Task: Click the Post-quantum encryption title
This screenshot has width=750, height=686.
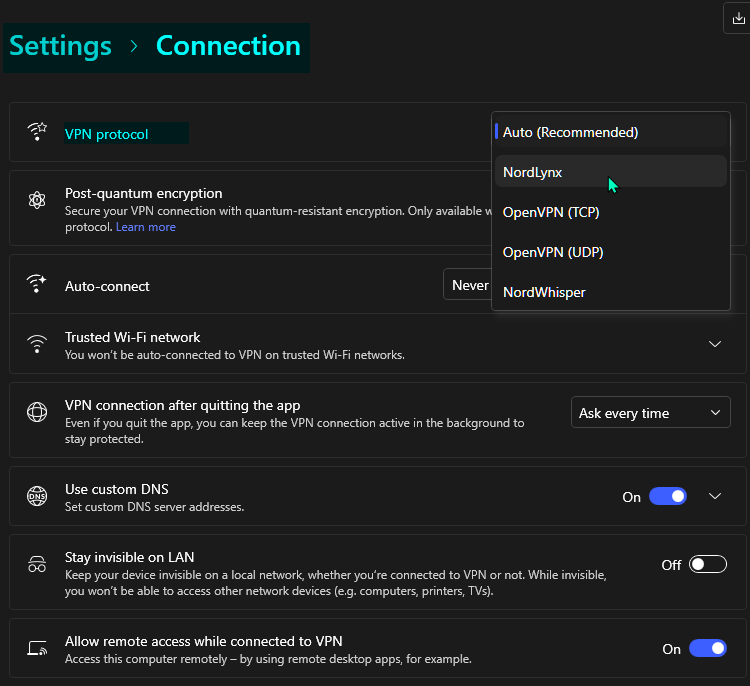Action: [x=143, y=193]
